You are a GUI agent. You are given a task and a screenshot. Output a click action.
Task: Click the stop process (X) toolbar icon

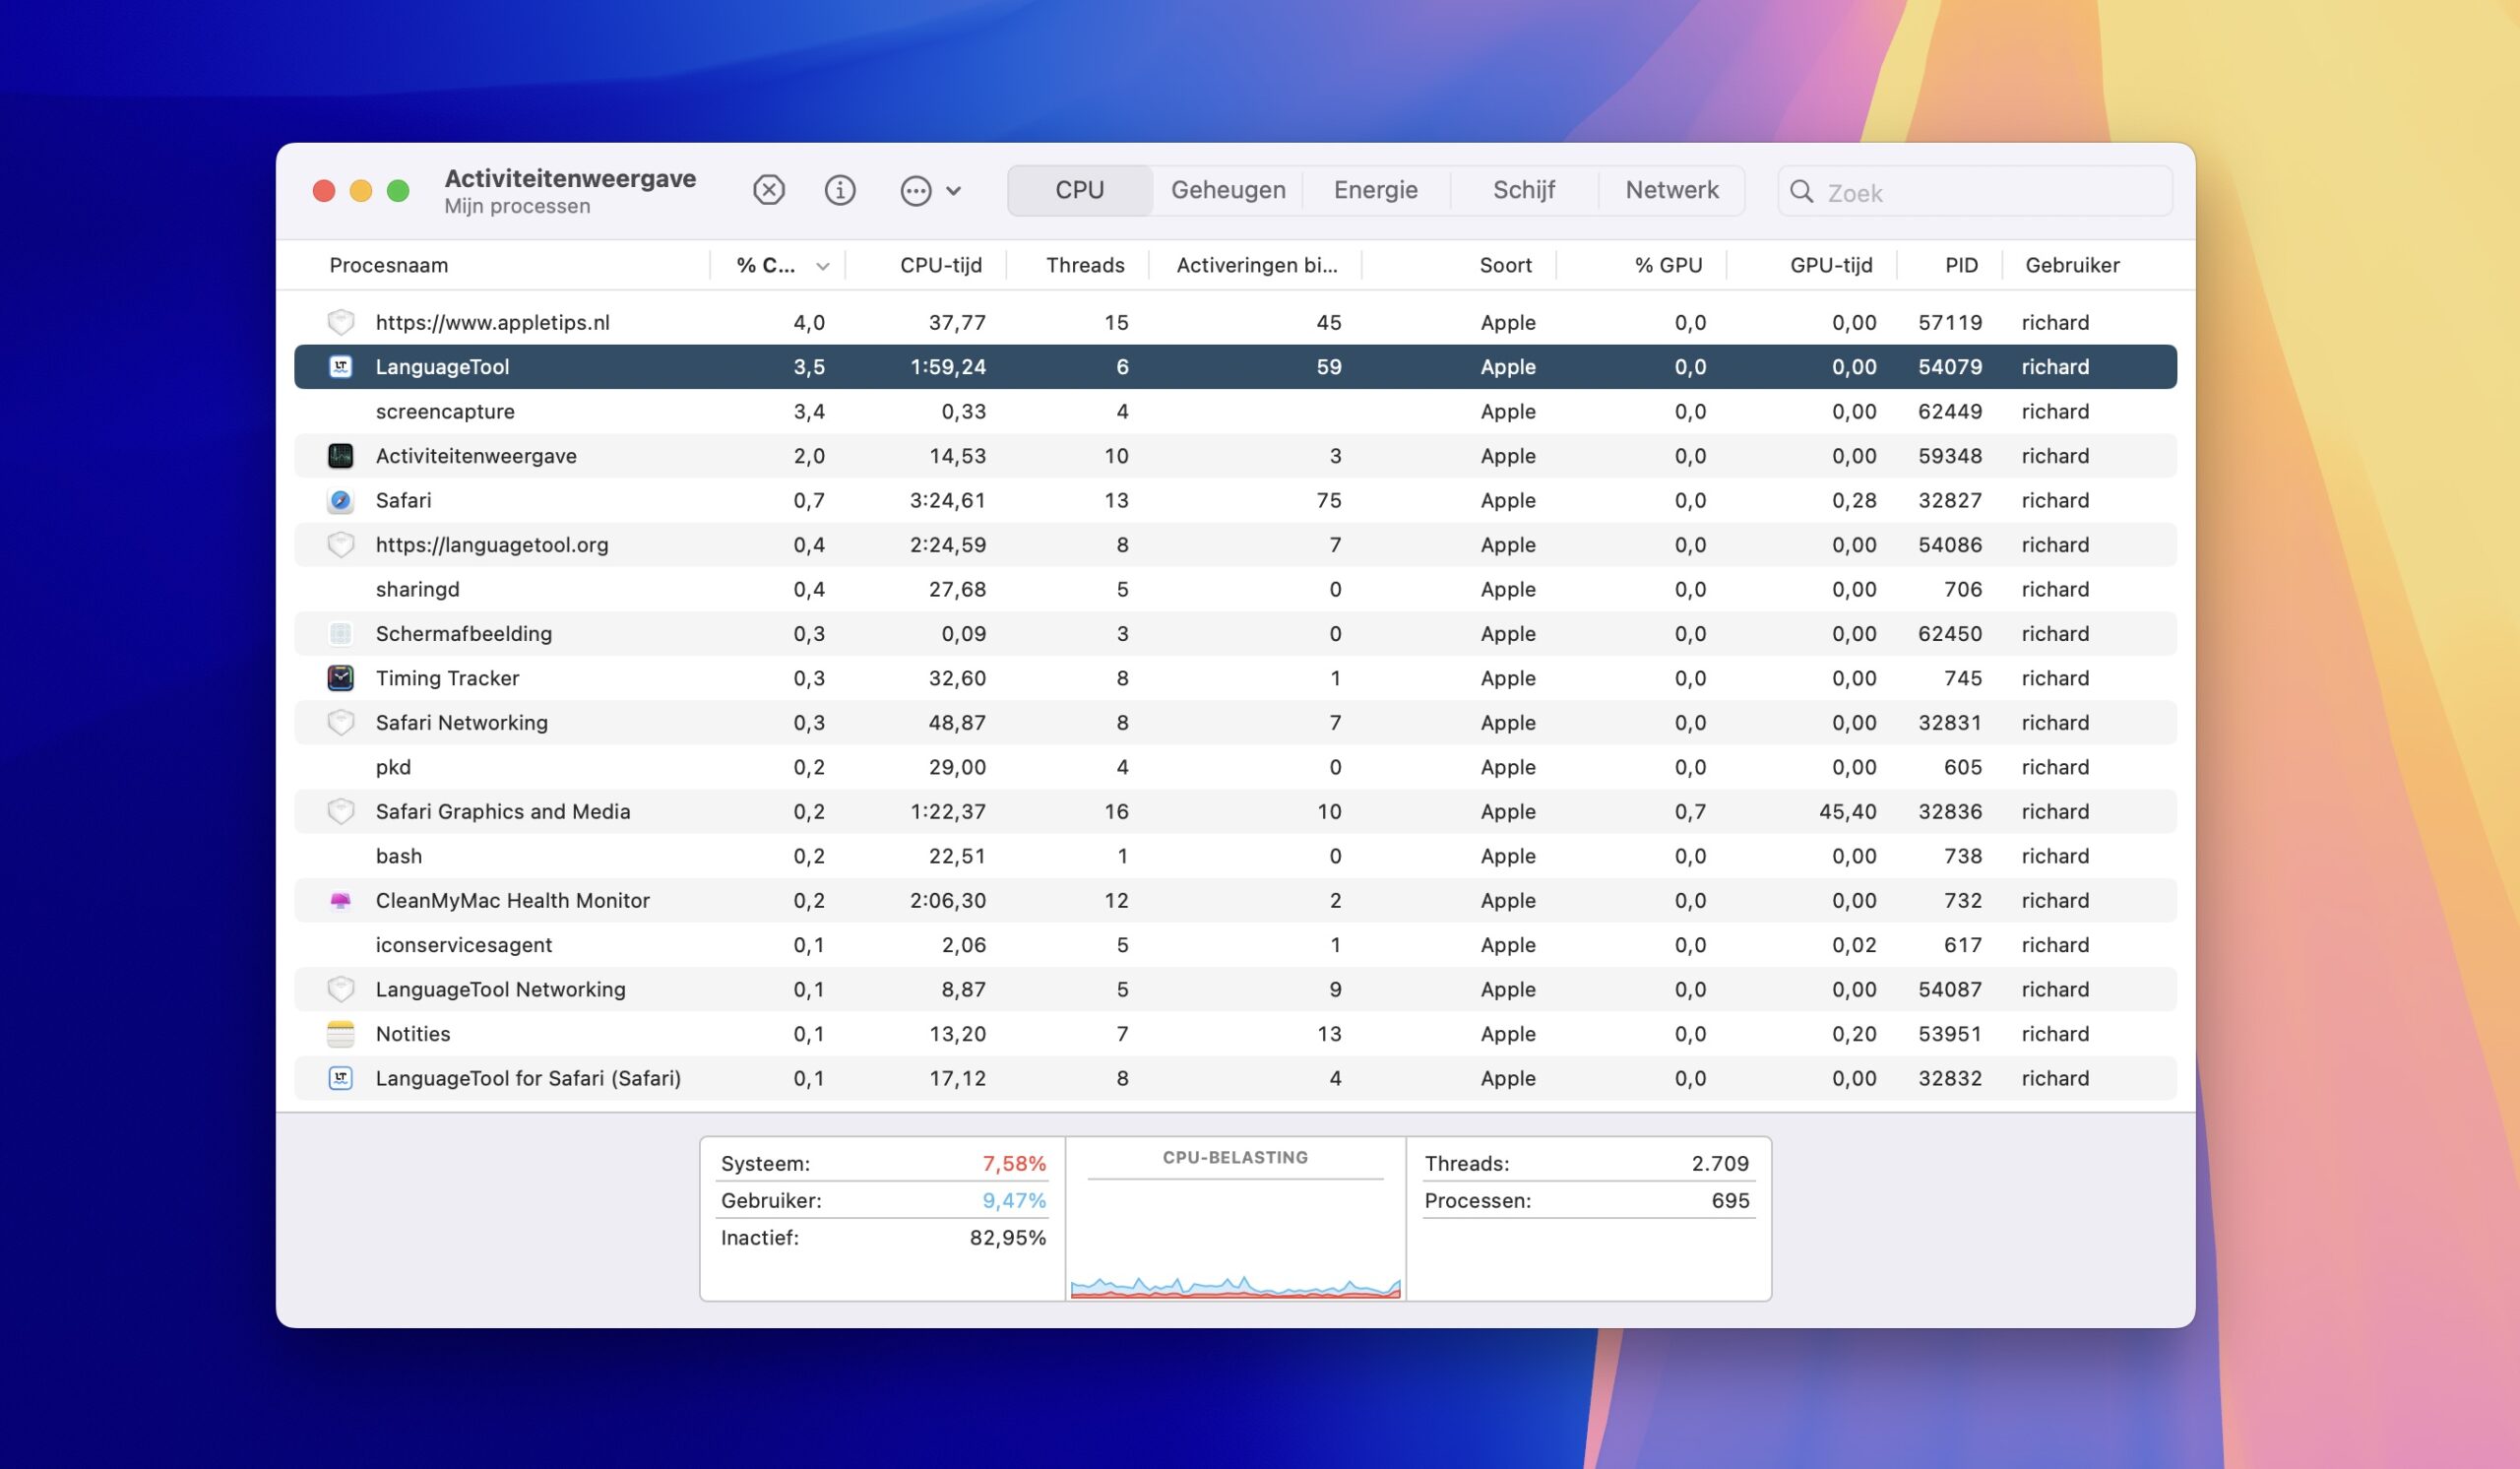coord(768,190)
